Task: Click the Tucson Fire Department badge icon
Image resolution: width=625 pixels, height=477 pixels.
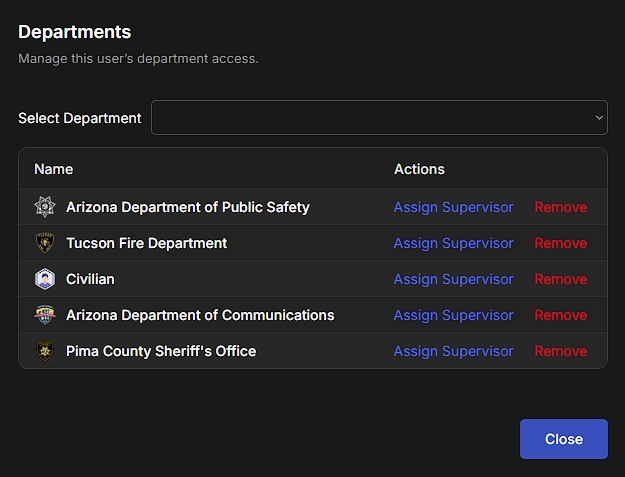Action: point(44,243)
